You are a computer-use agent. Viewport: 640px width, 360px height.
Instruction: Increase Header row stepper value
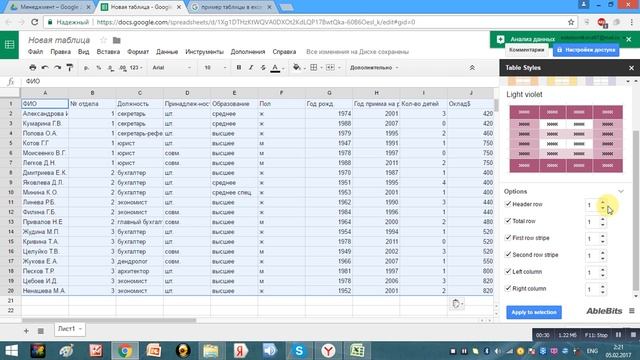(603, 202)
